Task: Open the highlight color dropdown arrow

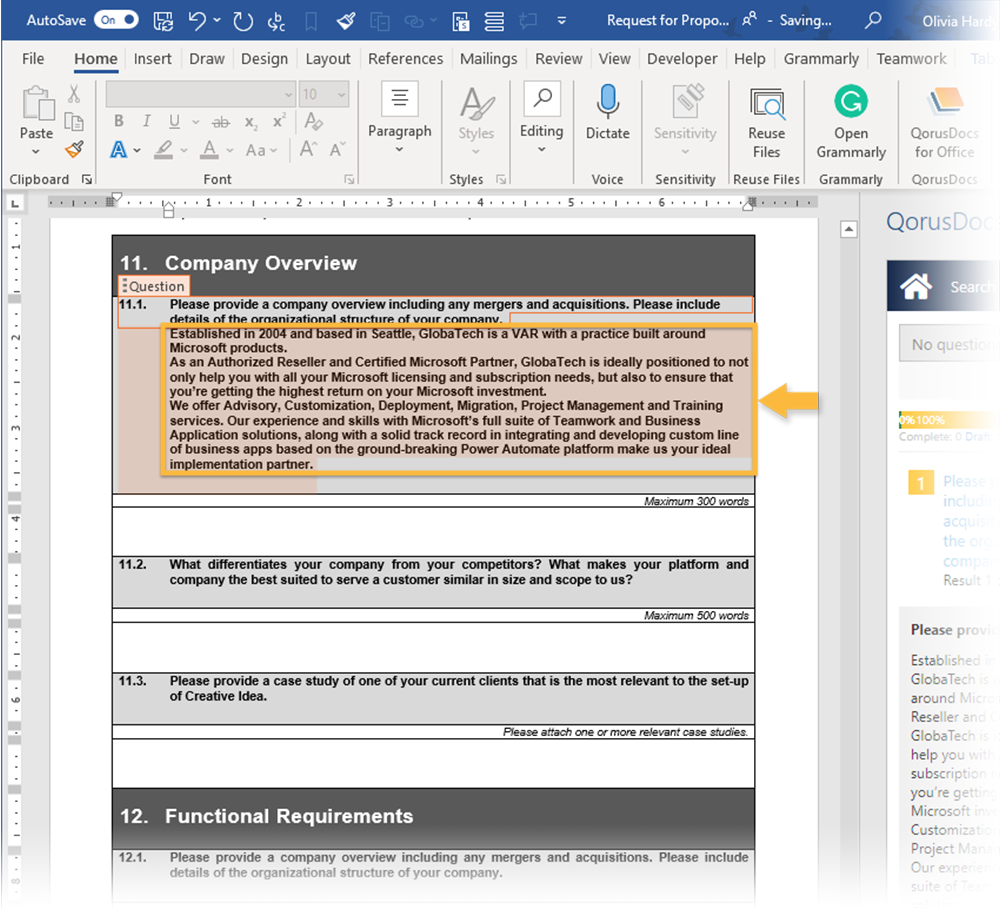Action: click(x=184, y=150)
